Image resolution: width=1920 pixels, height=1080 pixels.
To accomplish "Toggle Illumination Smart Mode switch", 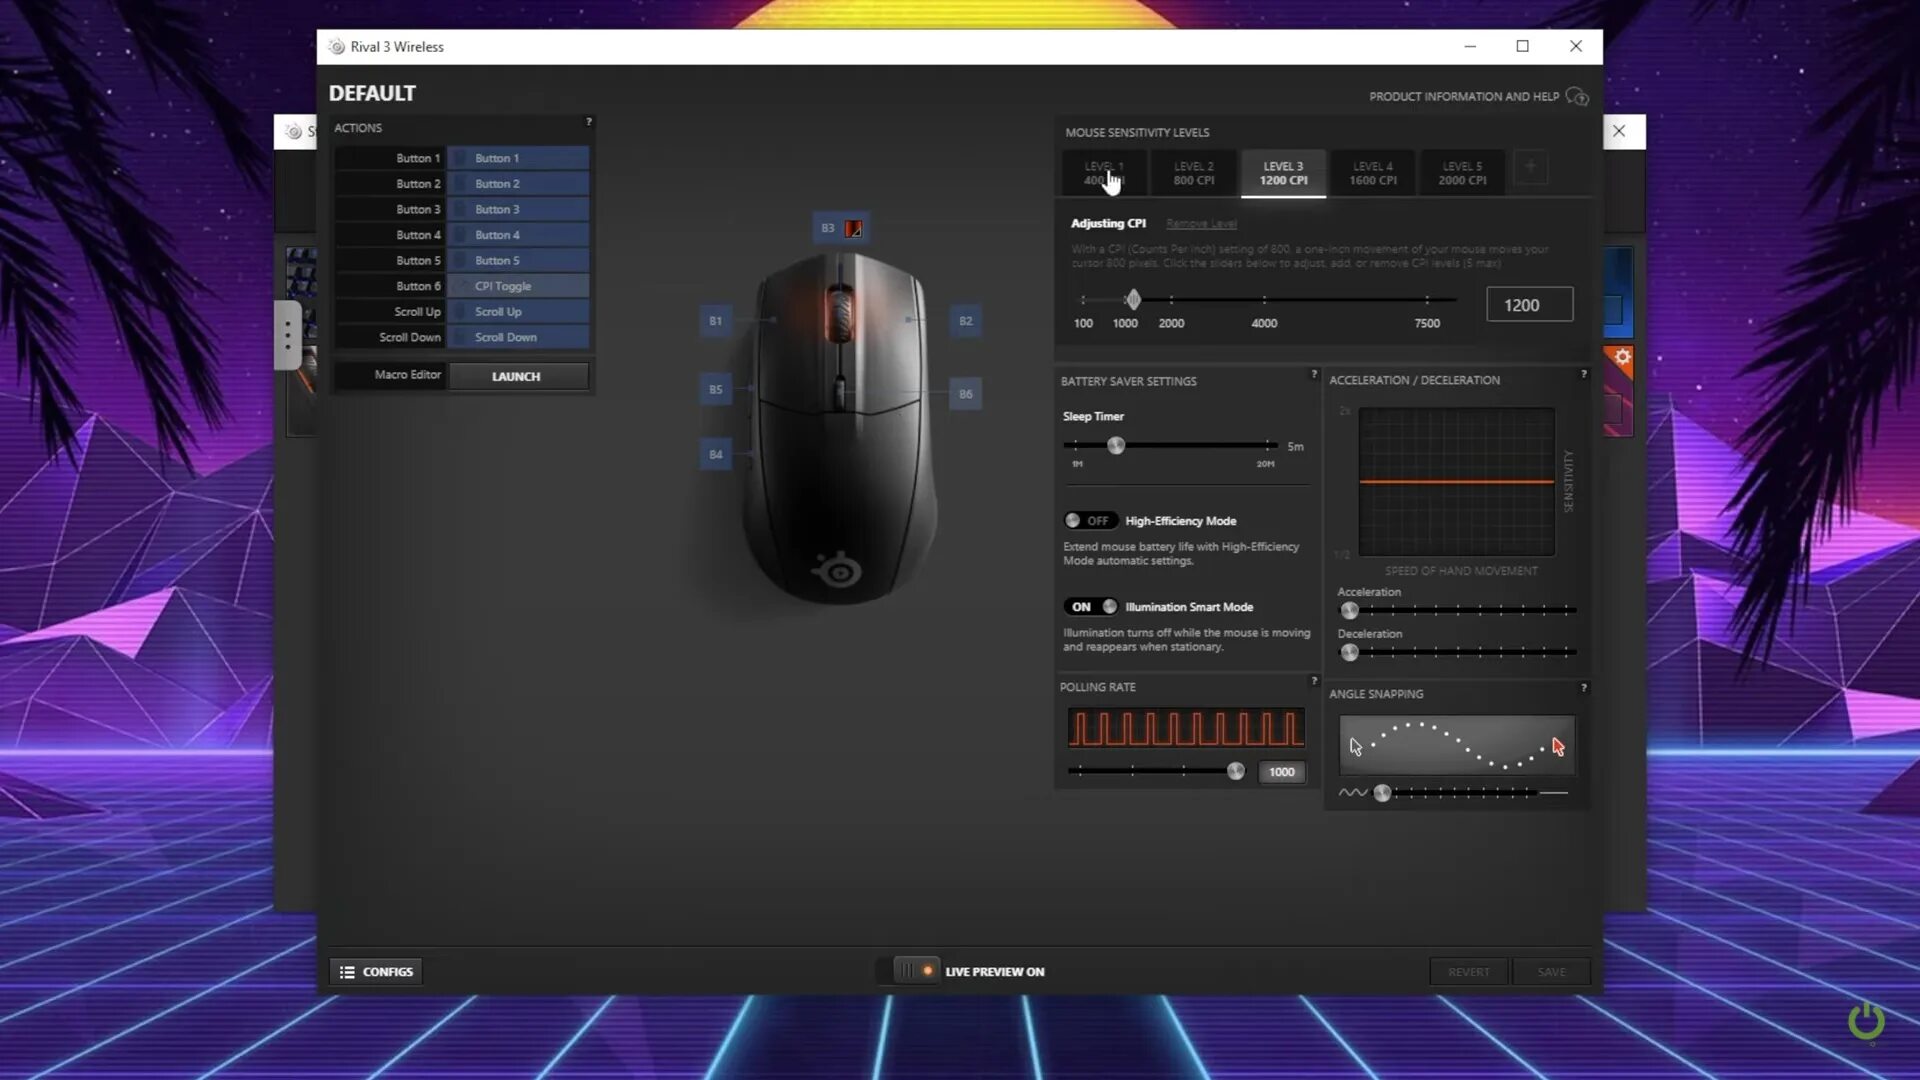I will coord(1090,607).
